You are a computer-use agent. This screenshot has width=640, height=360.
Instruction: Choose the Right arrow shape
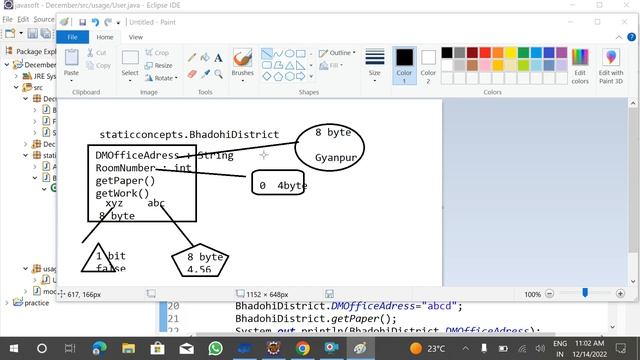[x=301, y=76]
